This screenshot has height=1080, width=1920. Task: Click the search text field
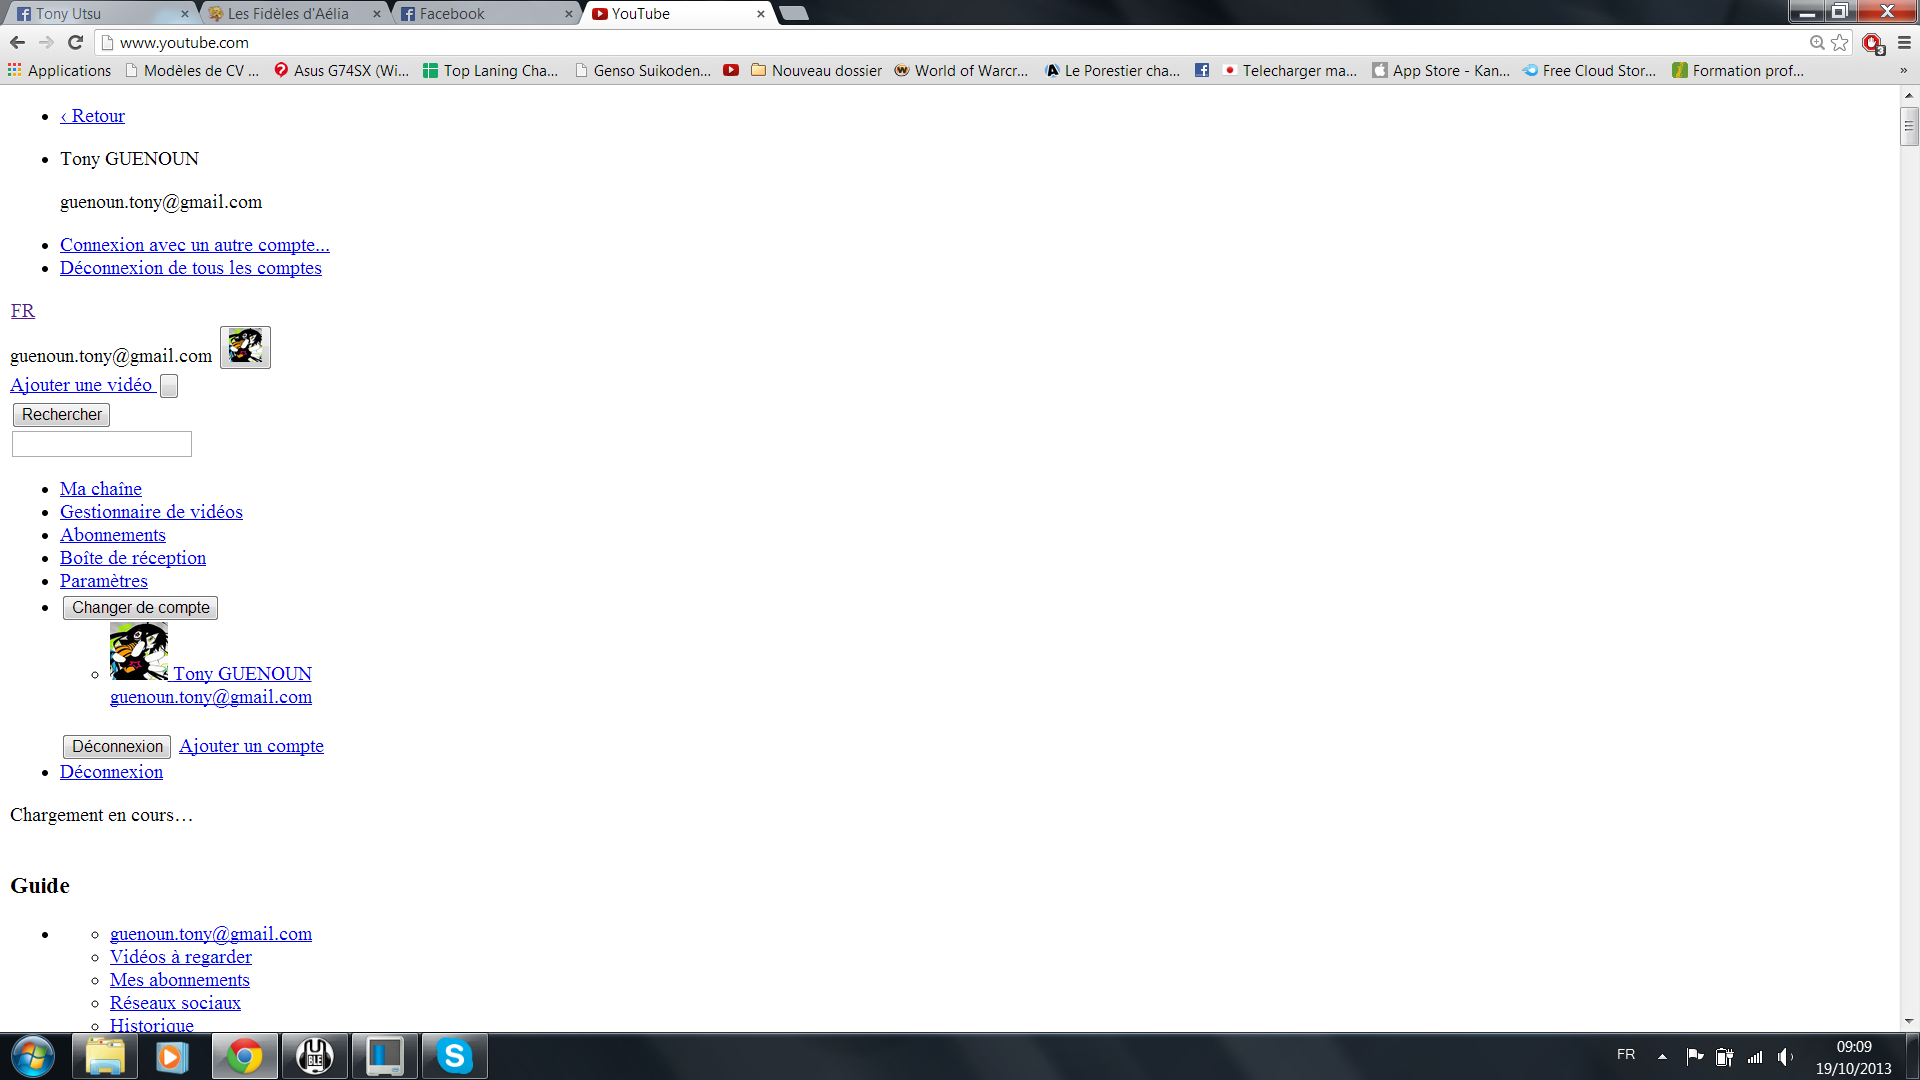tap(101, 444)
